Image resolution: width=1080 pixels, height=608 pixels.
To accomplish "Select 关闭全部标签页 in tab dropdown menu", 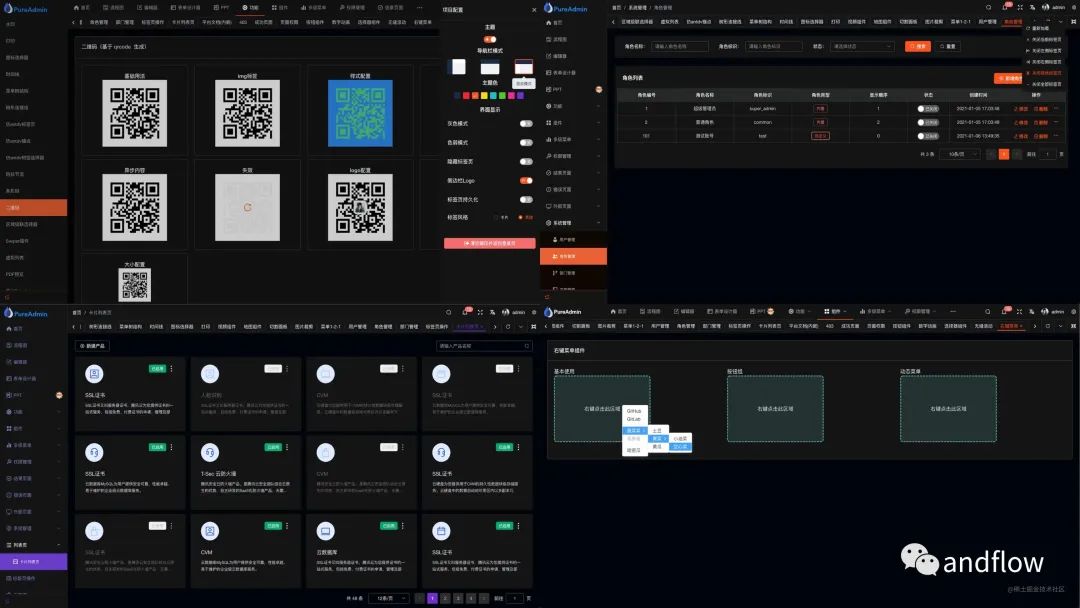I will (x=1044, y=84).
